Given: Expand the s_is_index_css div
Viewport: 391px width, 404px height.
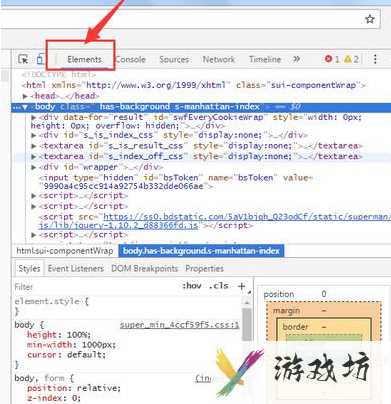Looking at the screenshot, I should click(x=34, y=135).
